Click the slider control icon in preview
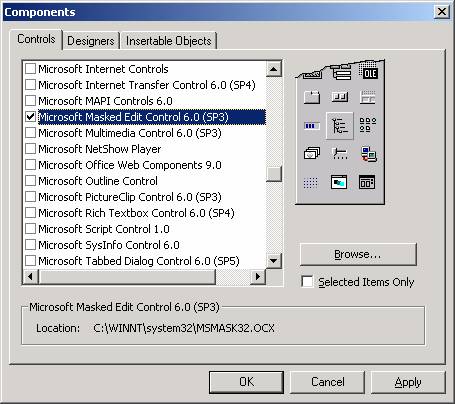 click(340, 154)
